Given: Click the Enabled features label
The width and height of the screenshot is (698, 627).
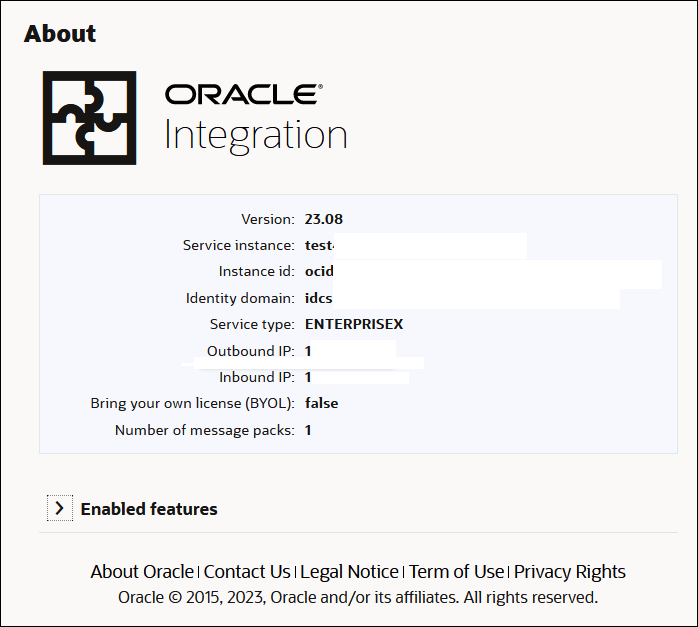Looking at the screenshot, I should pyautogui.click(x=149, y=509).
